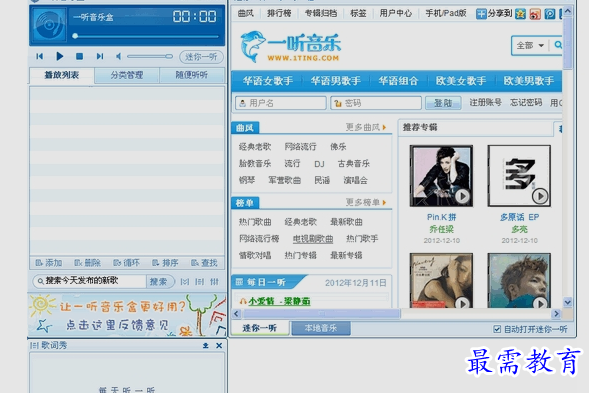Click the vertical scrollbar down arrow
Screen dimensions: 589x393
pos(568,302)
